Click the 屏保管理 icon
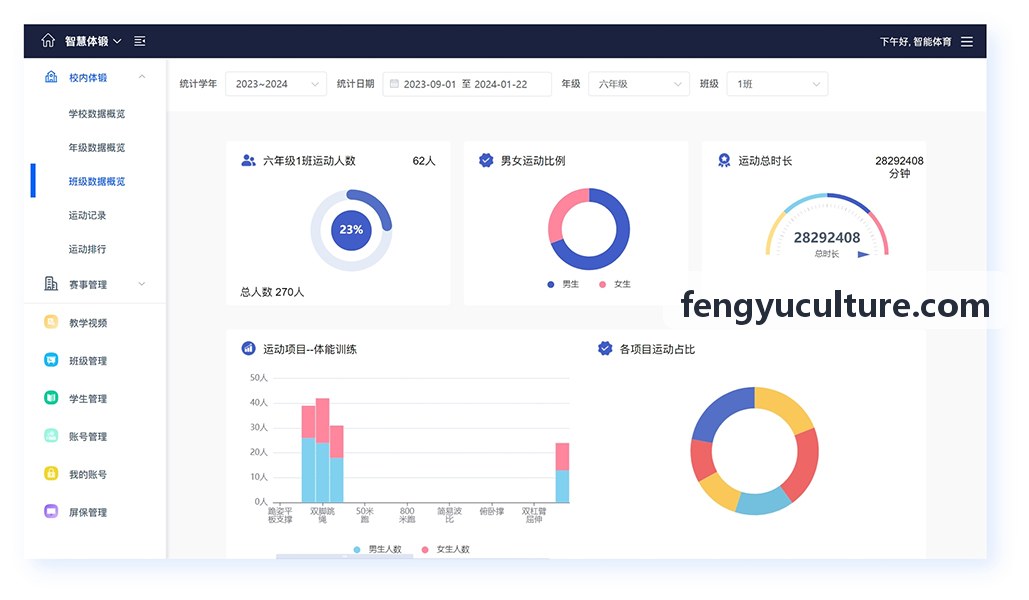The width and height of the screenshot is (1029, 600). [51, 511]
